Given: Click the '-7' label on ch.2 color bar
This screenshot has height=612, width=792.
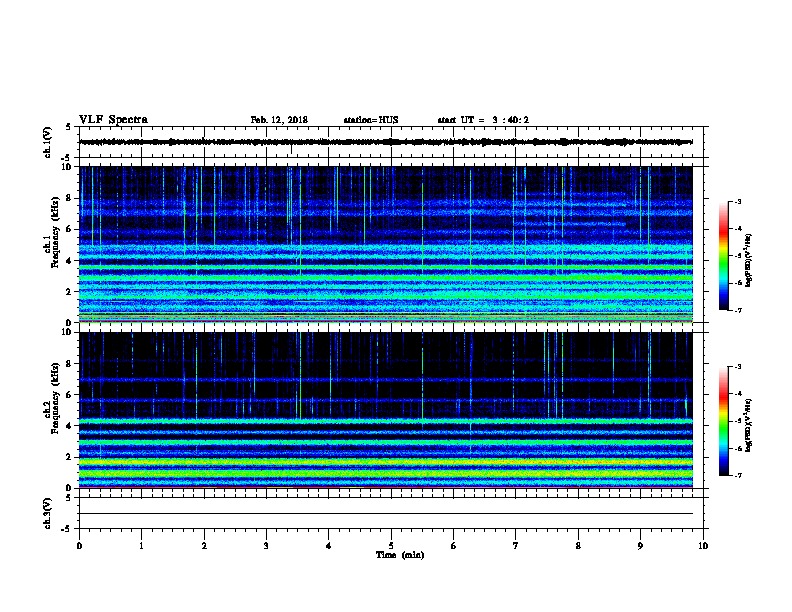Looking at the screenshot, I should click(738, 476).
